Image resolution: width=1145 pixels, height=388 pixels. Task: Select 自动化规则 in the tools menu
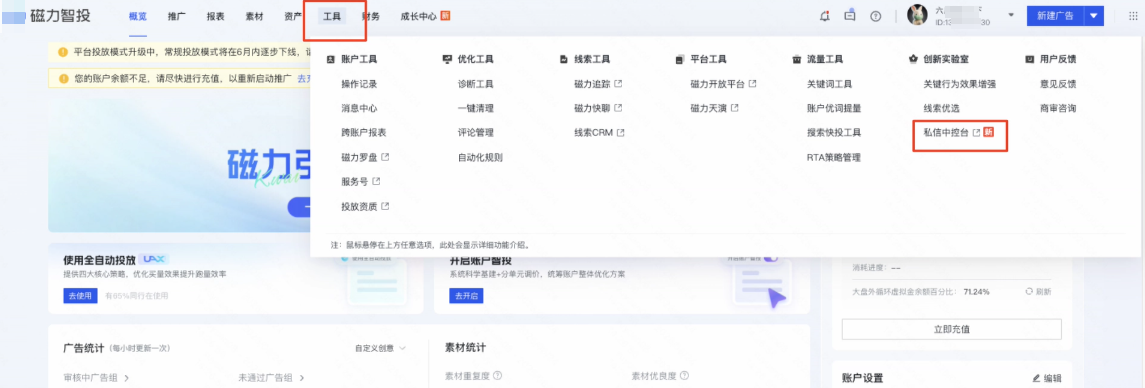480,157
